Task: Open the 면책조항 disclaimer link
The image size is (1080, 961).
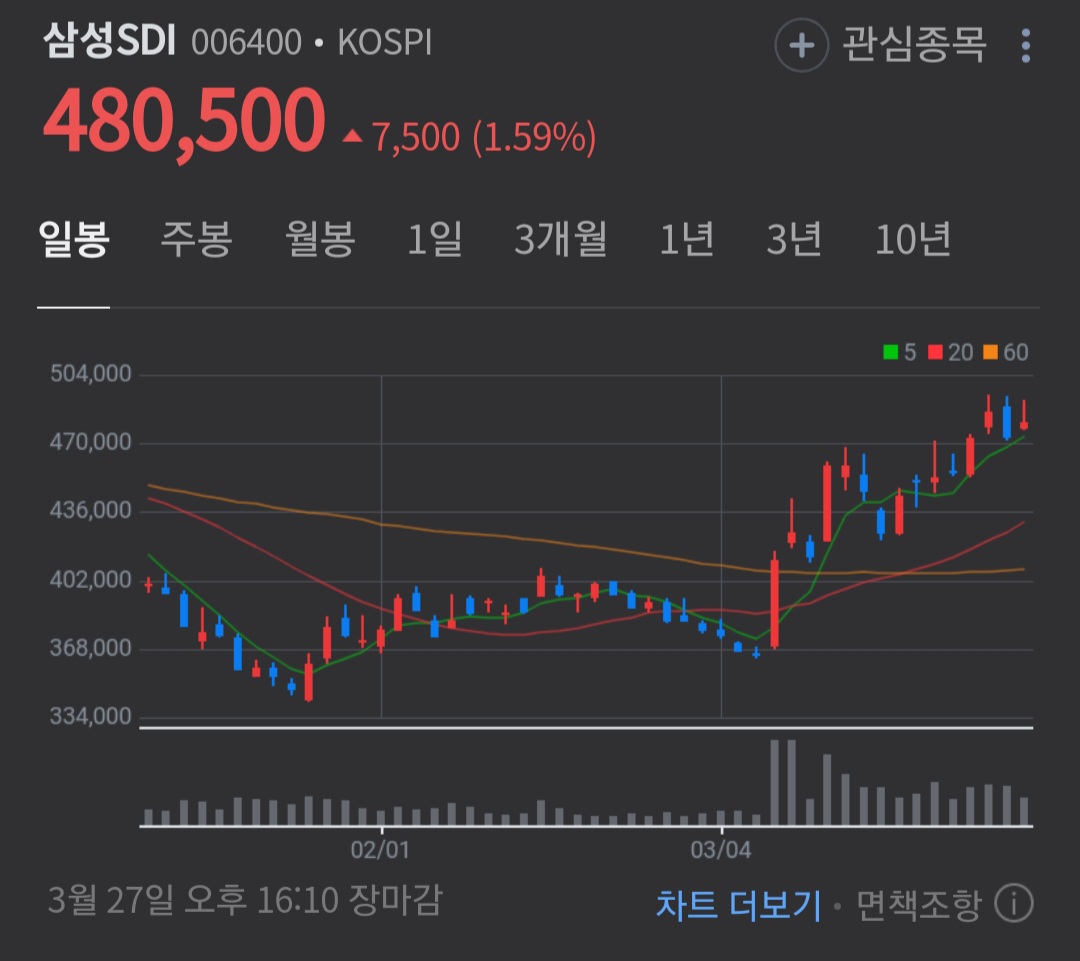Action: (x=918, y=904)
